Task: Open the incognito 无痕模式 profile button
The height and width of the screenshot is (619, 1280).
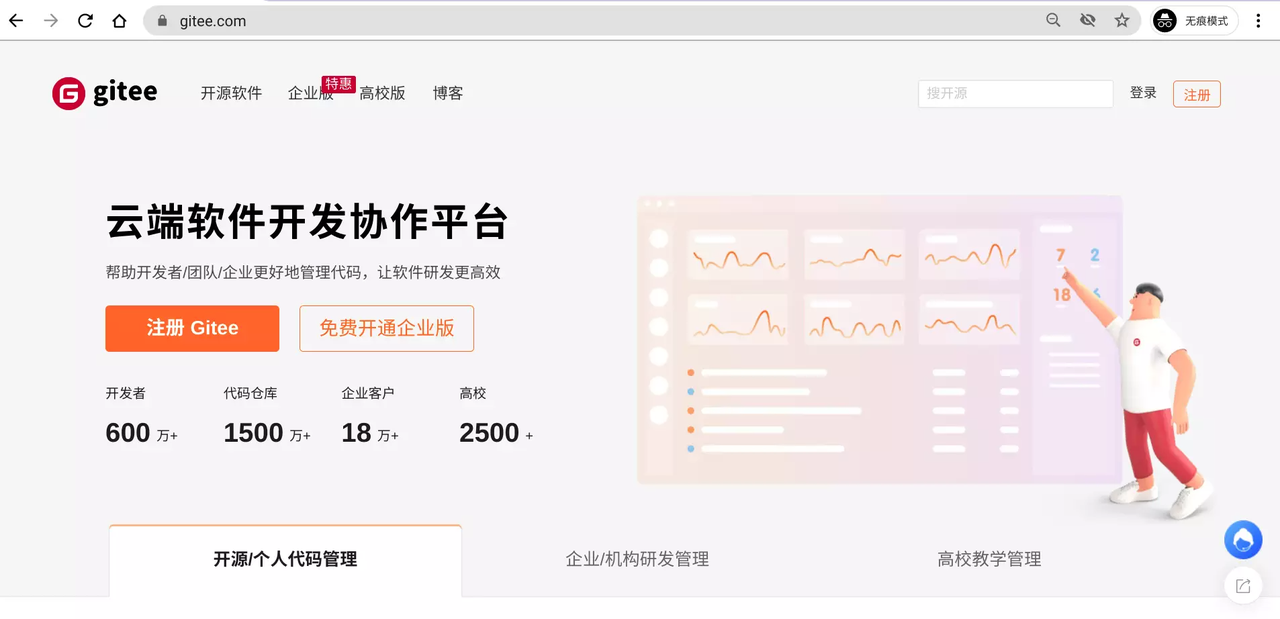Action: coord(1194,20)
